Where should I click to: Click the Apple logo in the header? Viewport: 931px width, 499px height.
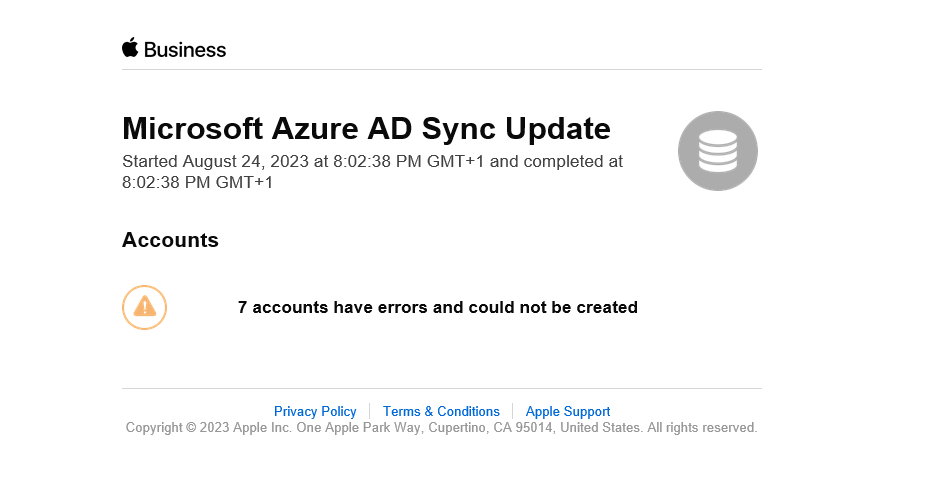click(x=130, y=48)
